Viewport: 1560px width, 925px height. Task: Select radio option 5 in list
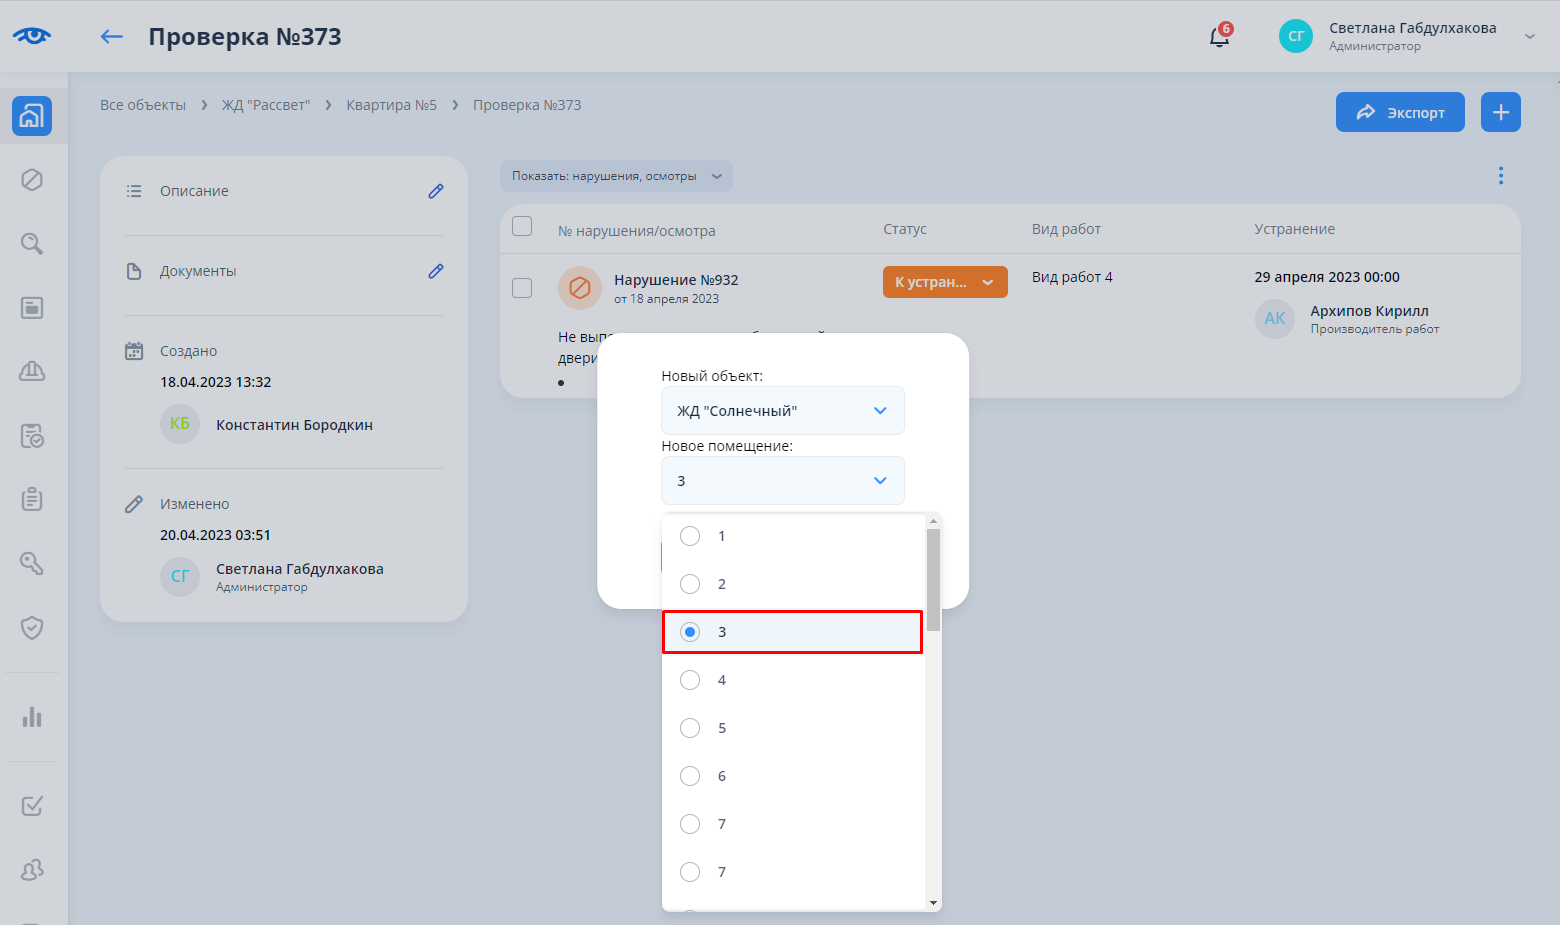(690, 728)
